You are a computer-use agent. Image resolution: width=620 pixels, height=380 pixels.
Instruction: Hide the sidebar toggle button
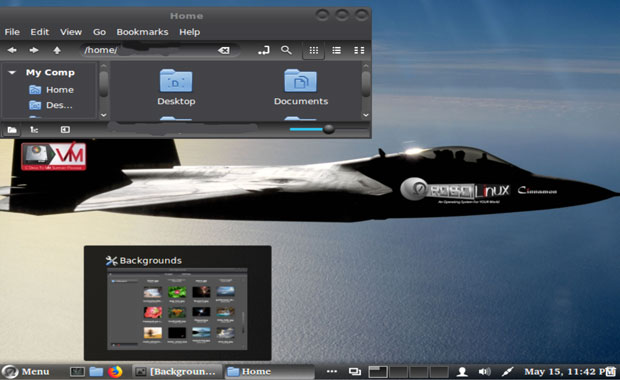point(65,130)
